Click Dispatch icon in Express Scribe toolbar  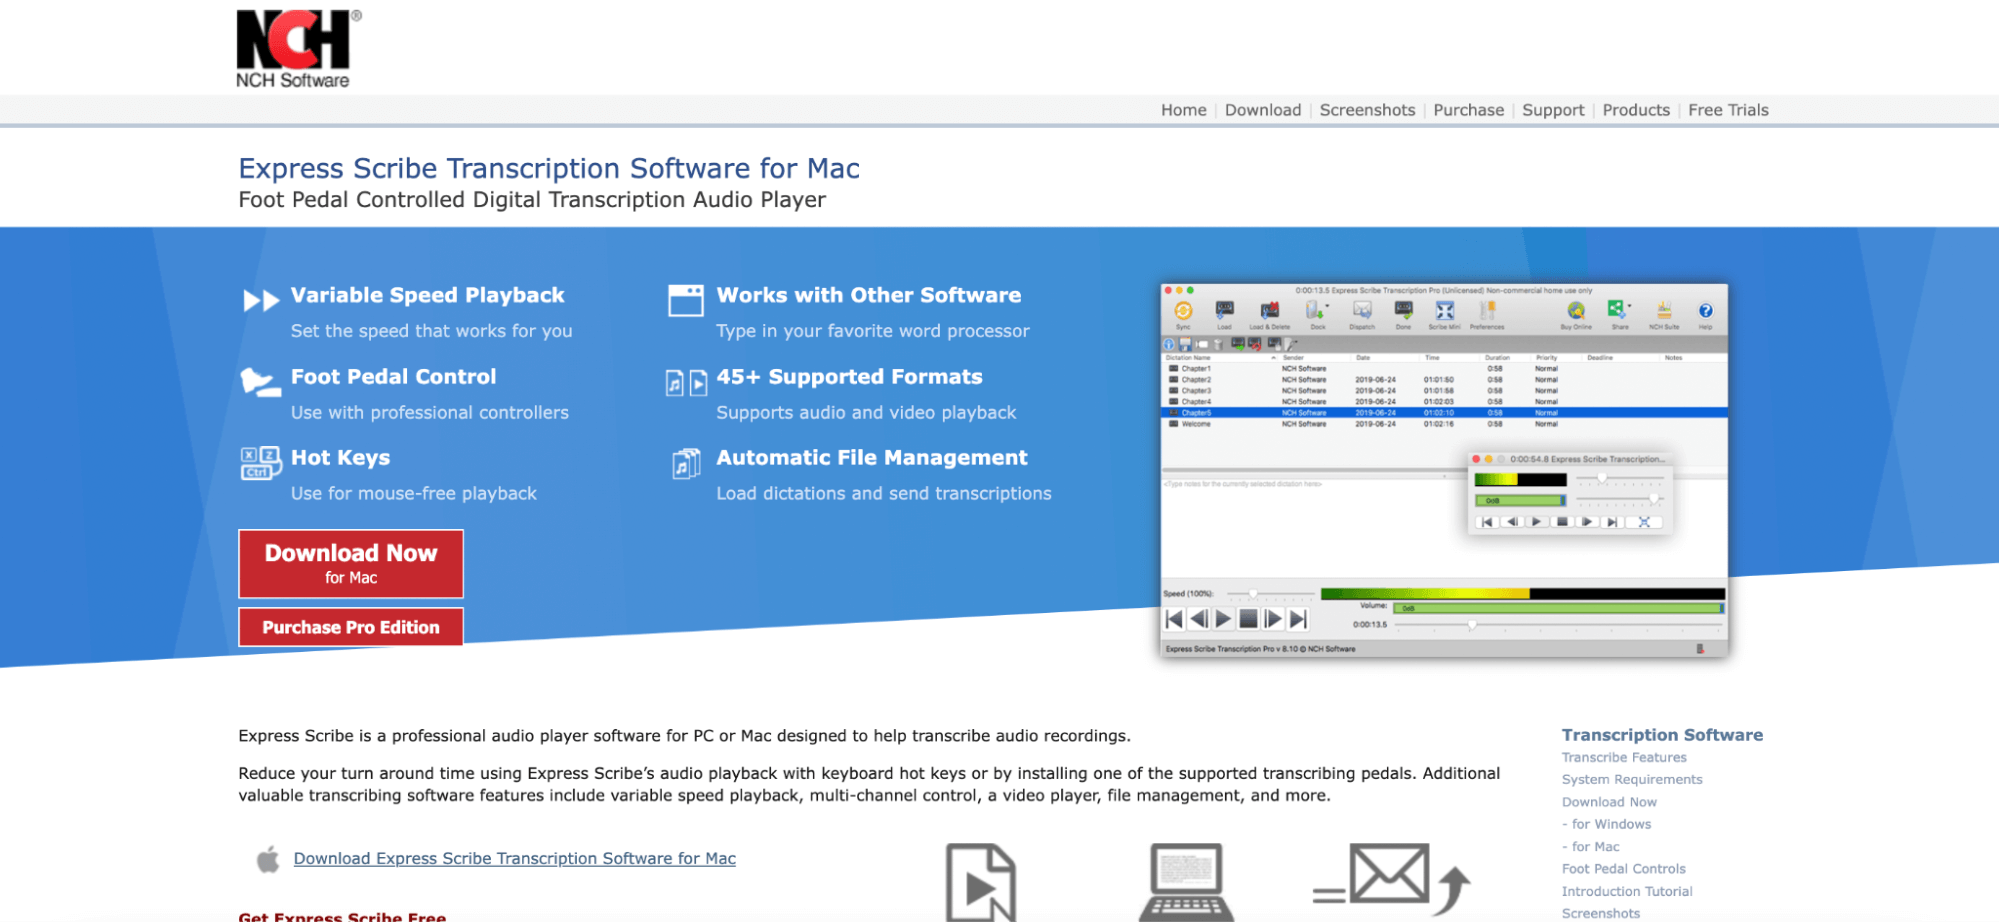click(x=1362, y=311)
